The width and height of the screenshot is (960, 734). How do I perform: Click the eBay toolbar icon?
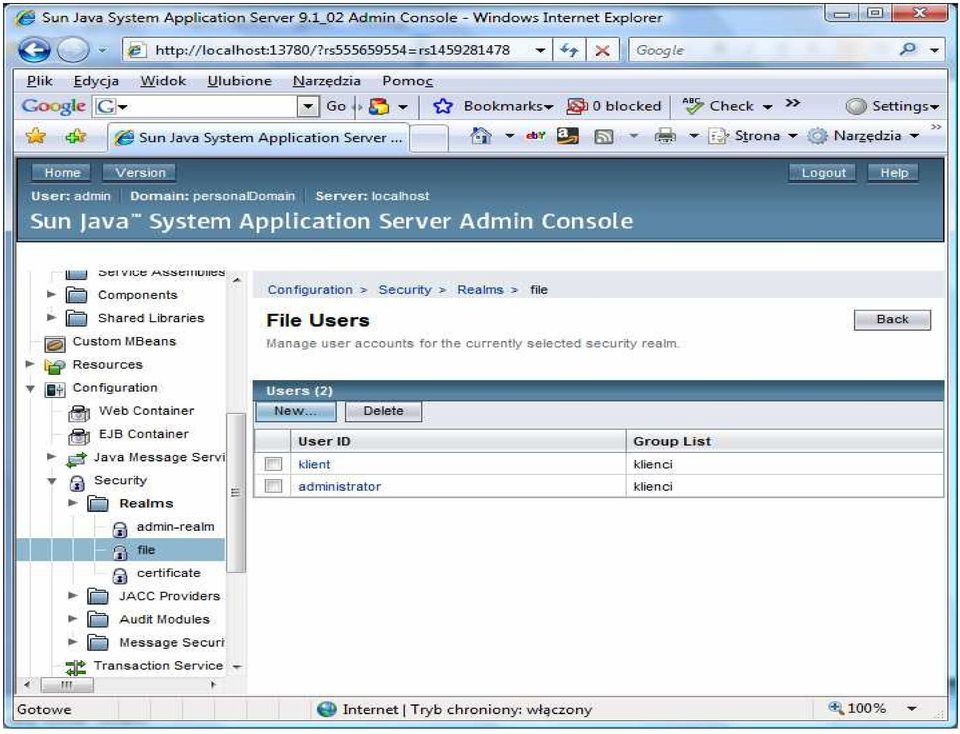536,135
